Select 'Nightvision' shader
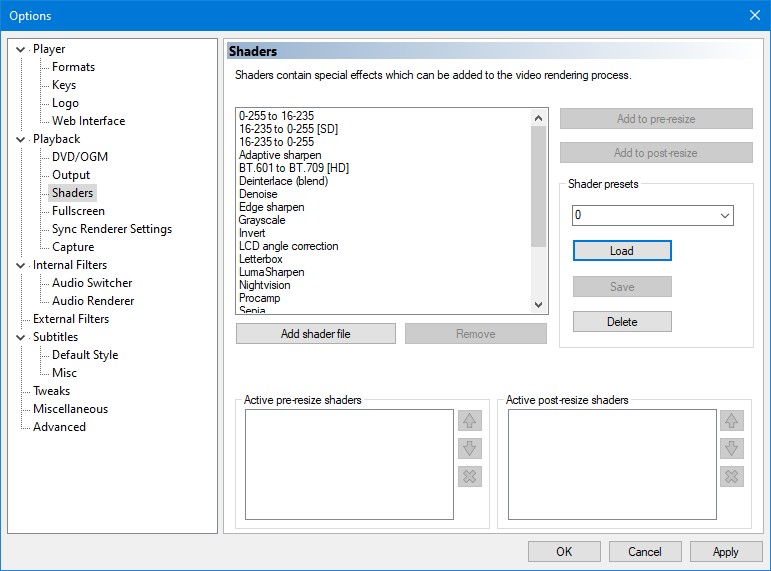Viewport: 771px width, 571px height. tap(265, 285)
